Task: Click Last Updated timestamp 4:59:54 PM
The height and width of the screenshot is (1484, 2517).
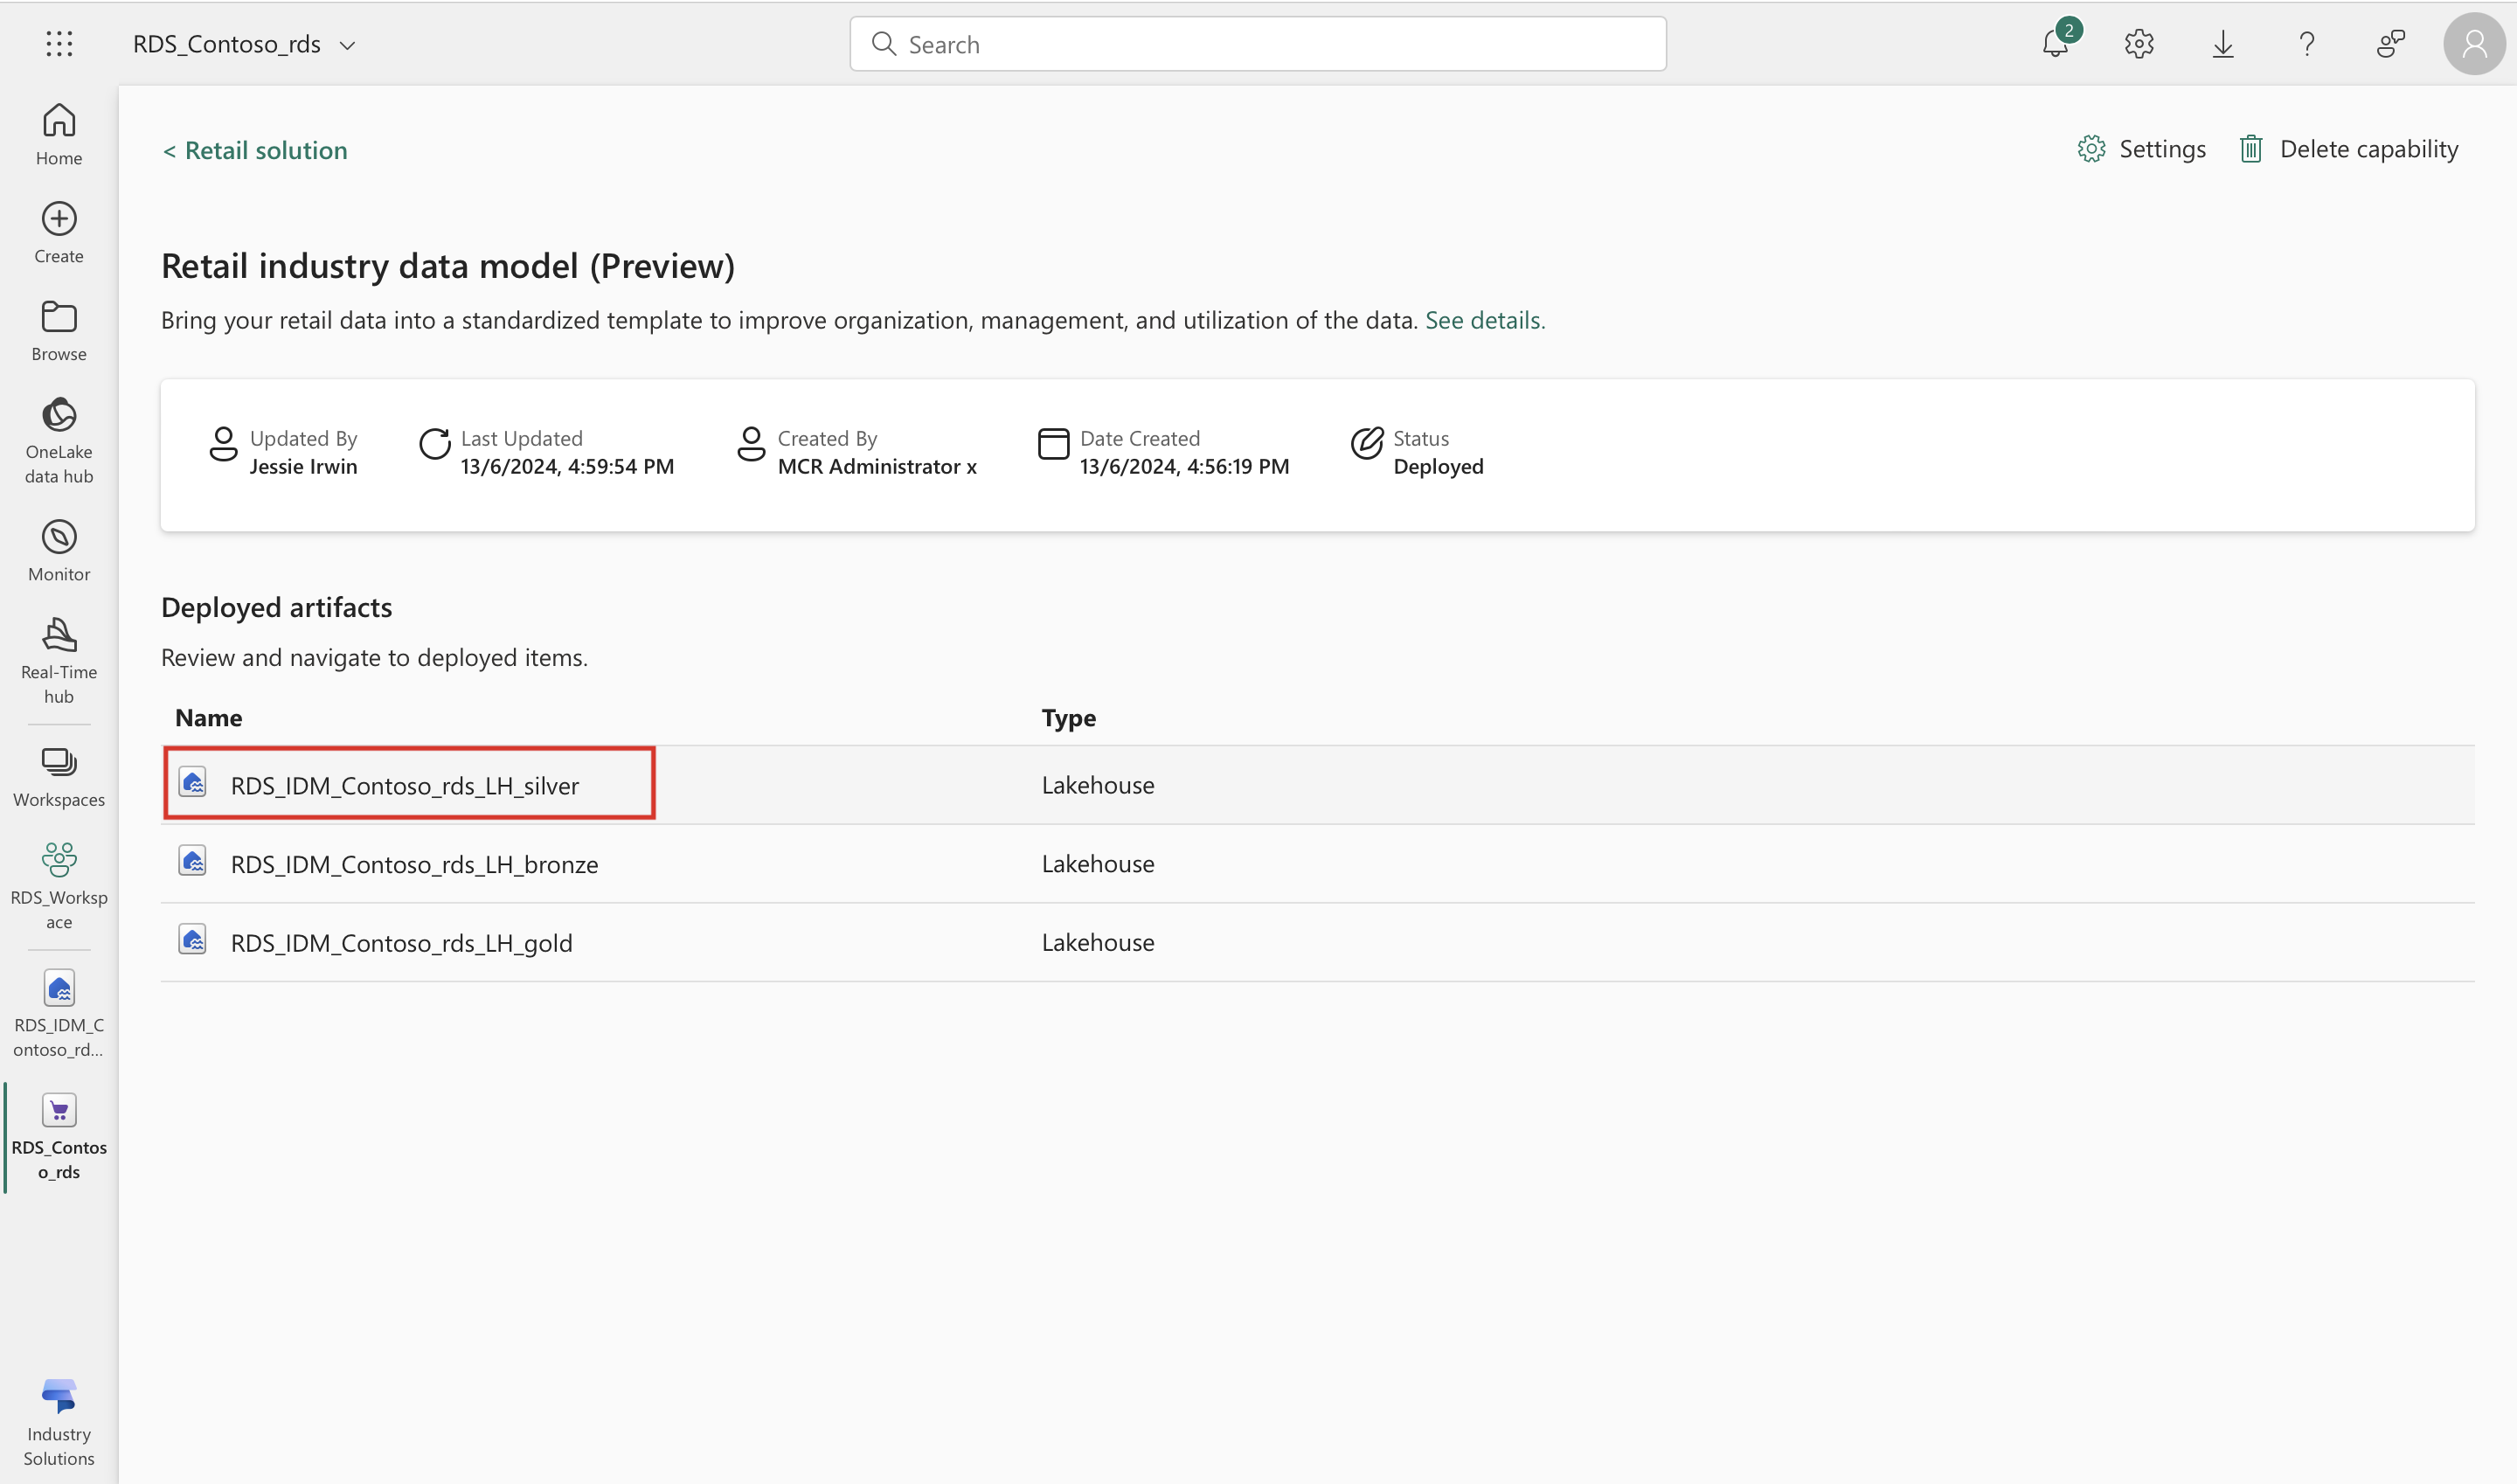Action: [x=567, y=466]
